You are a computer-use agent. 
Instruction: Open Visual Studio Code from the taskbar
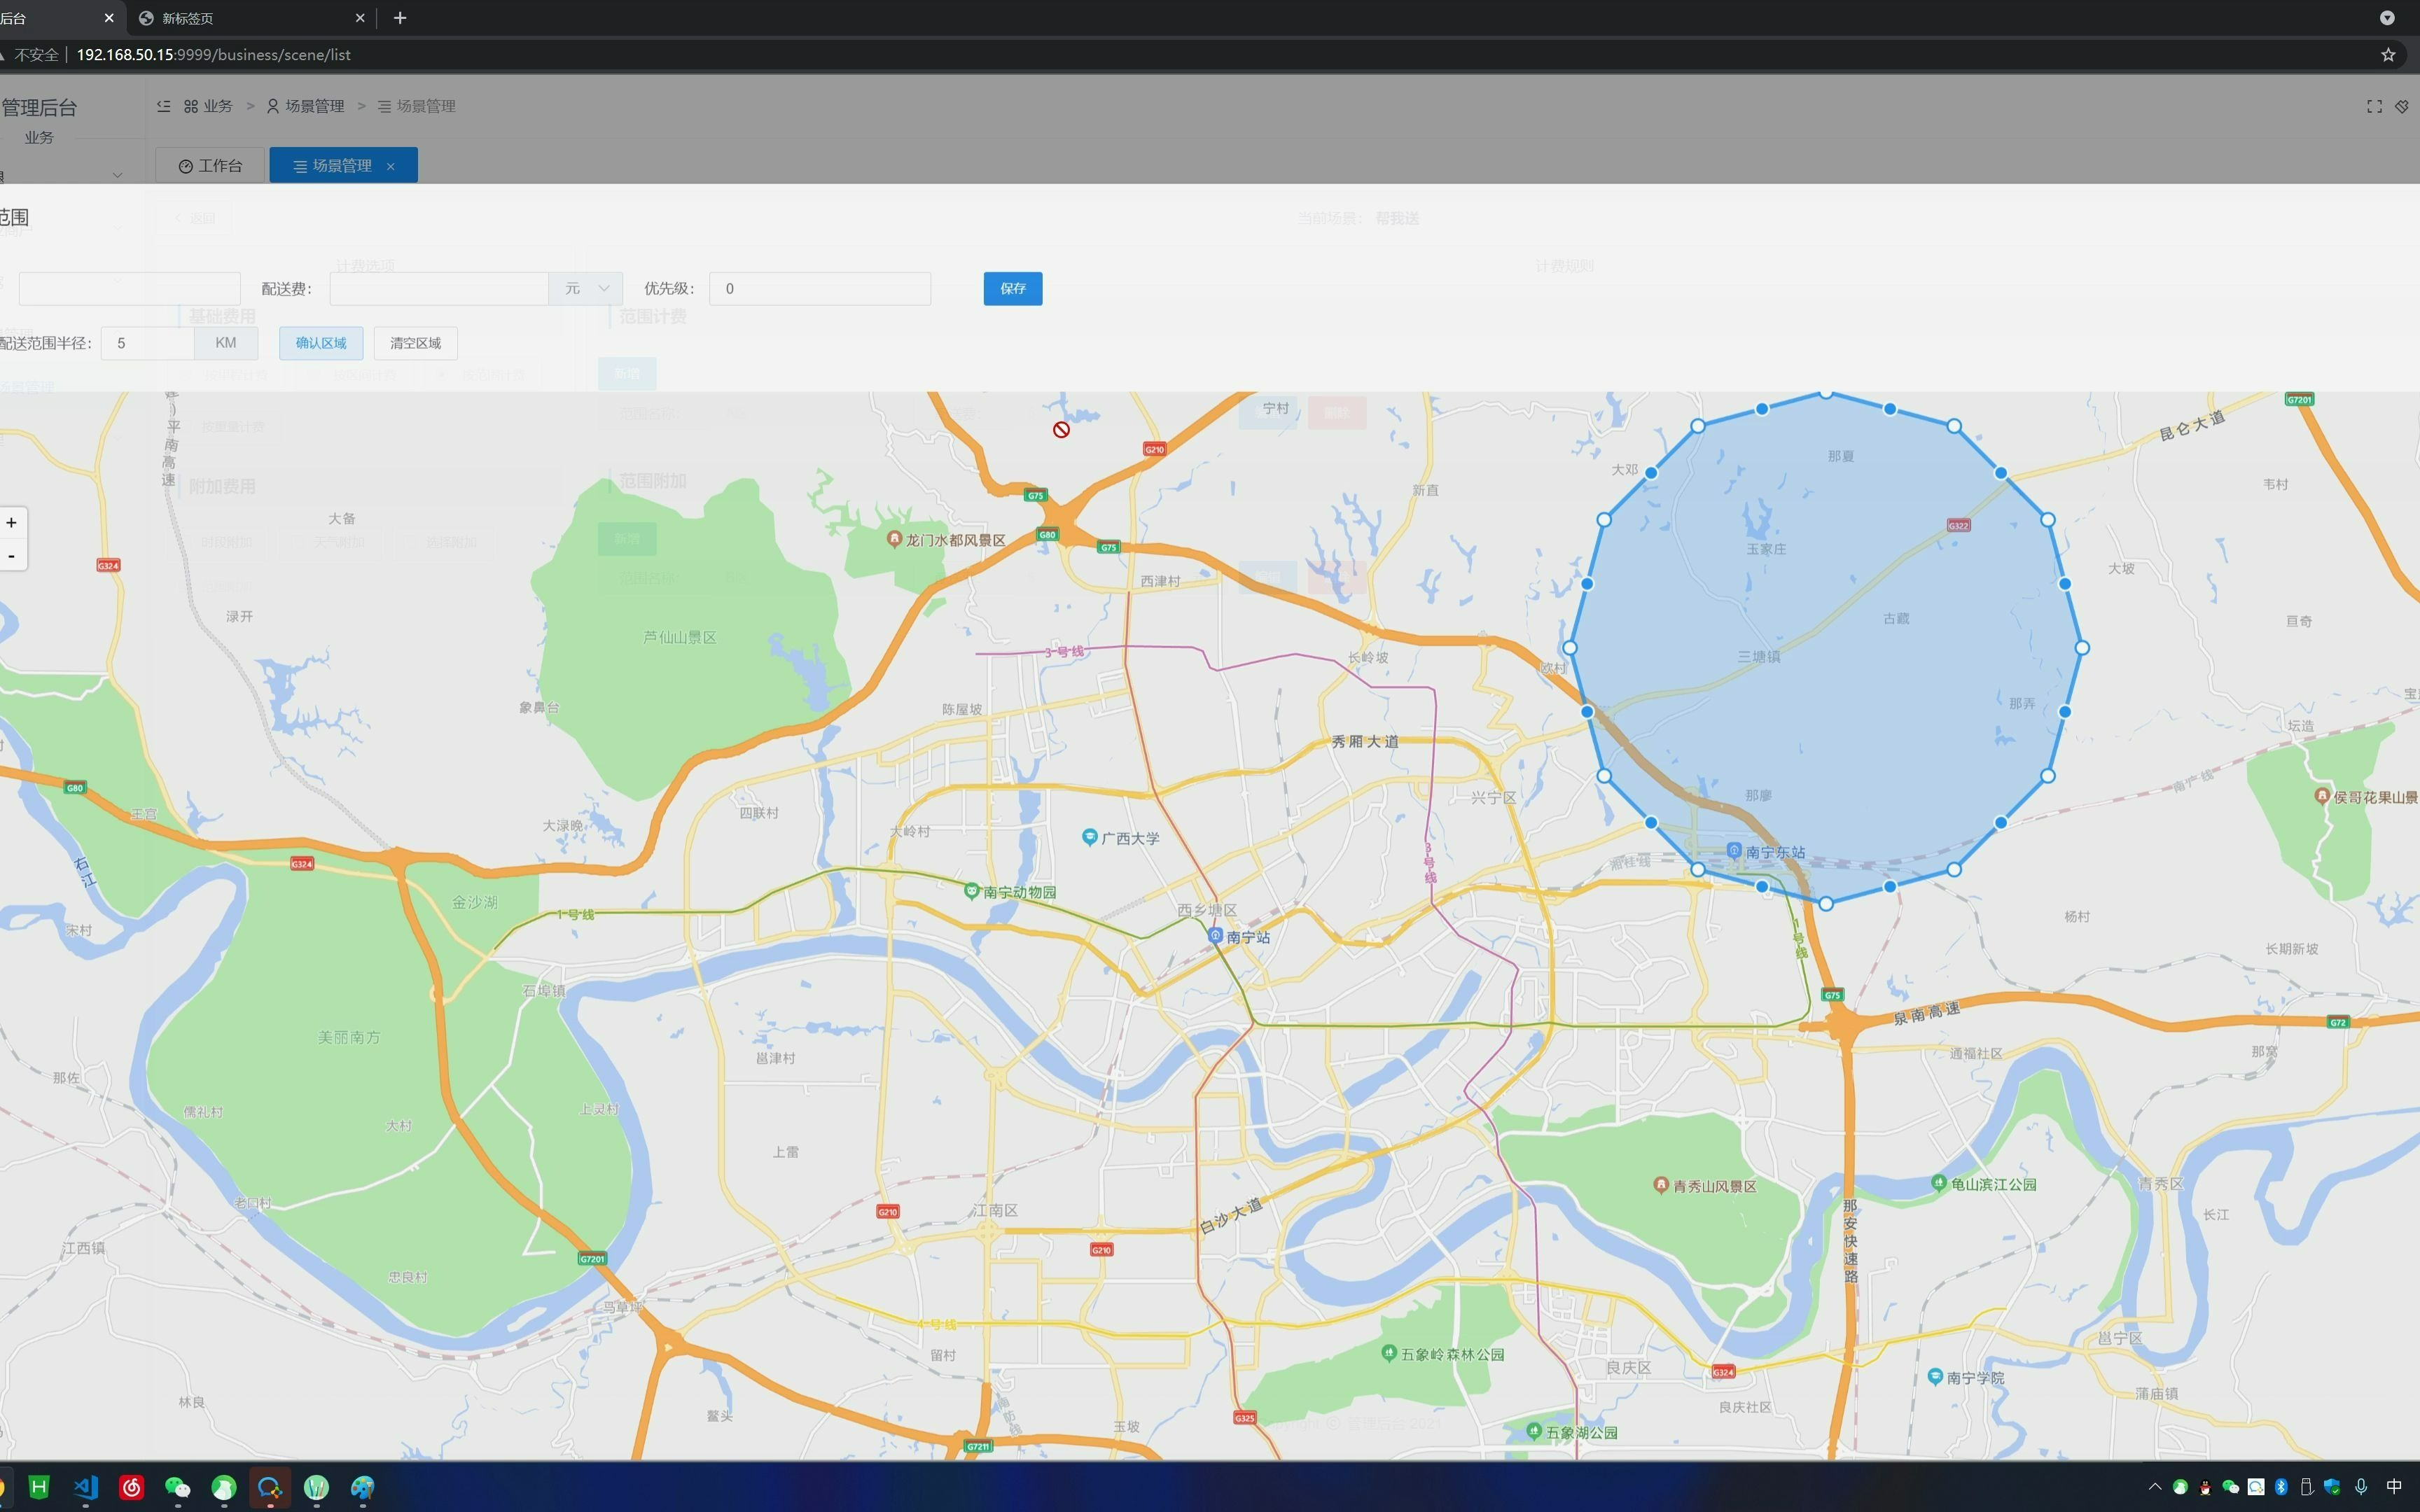[86, 1487]
